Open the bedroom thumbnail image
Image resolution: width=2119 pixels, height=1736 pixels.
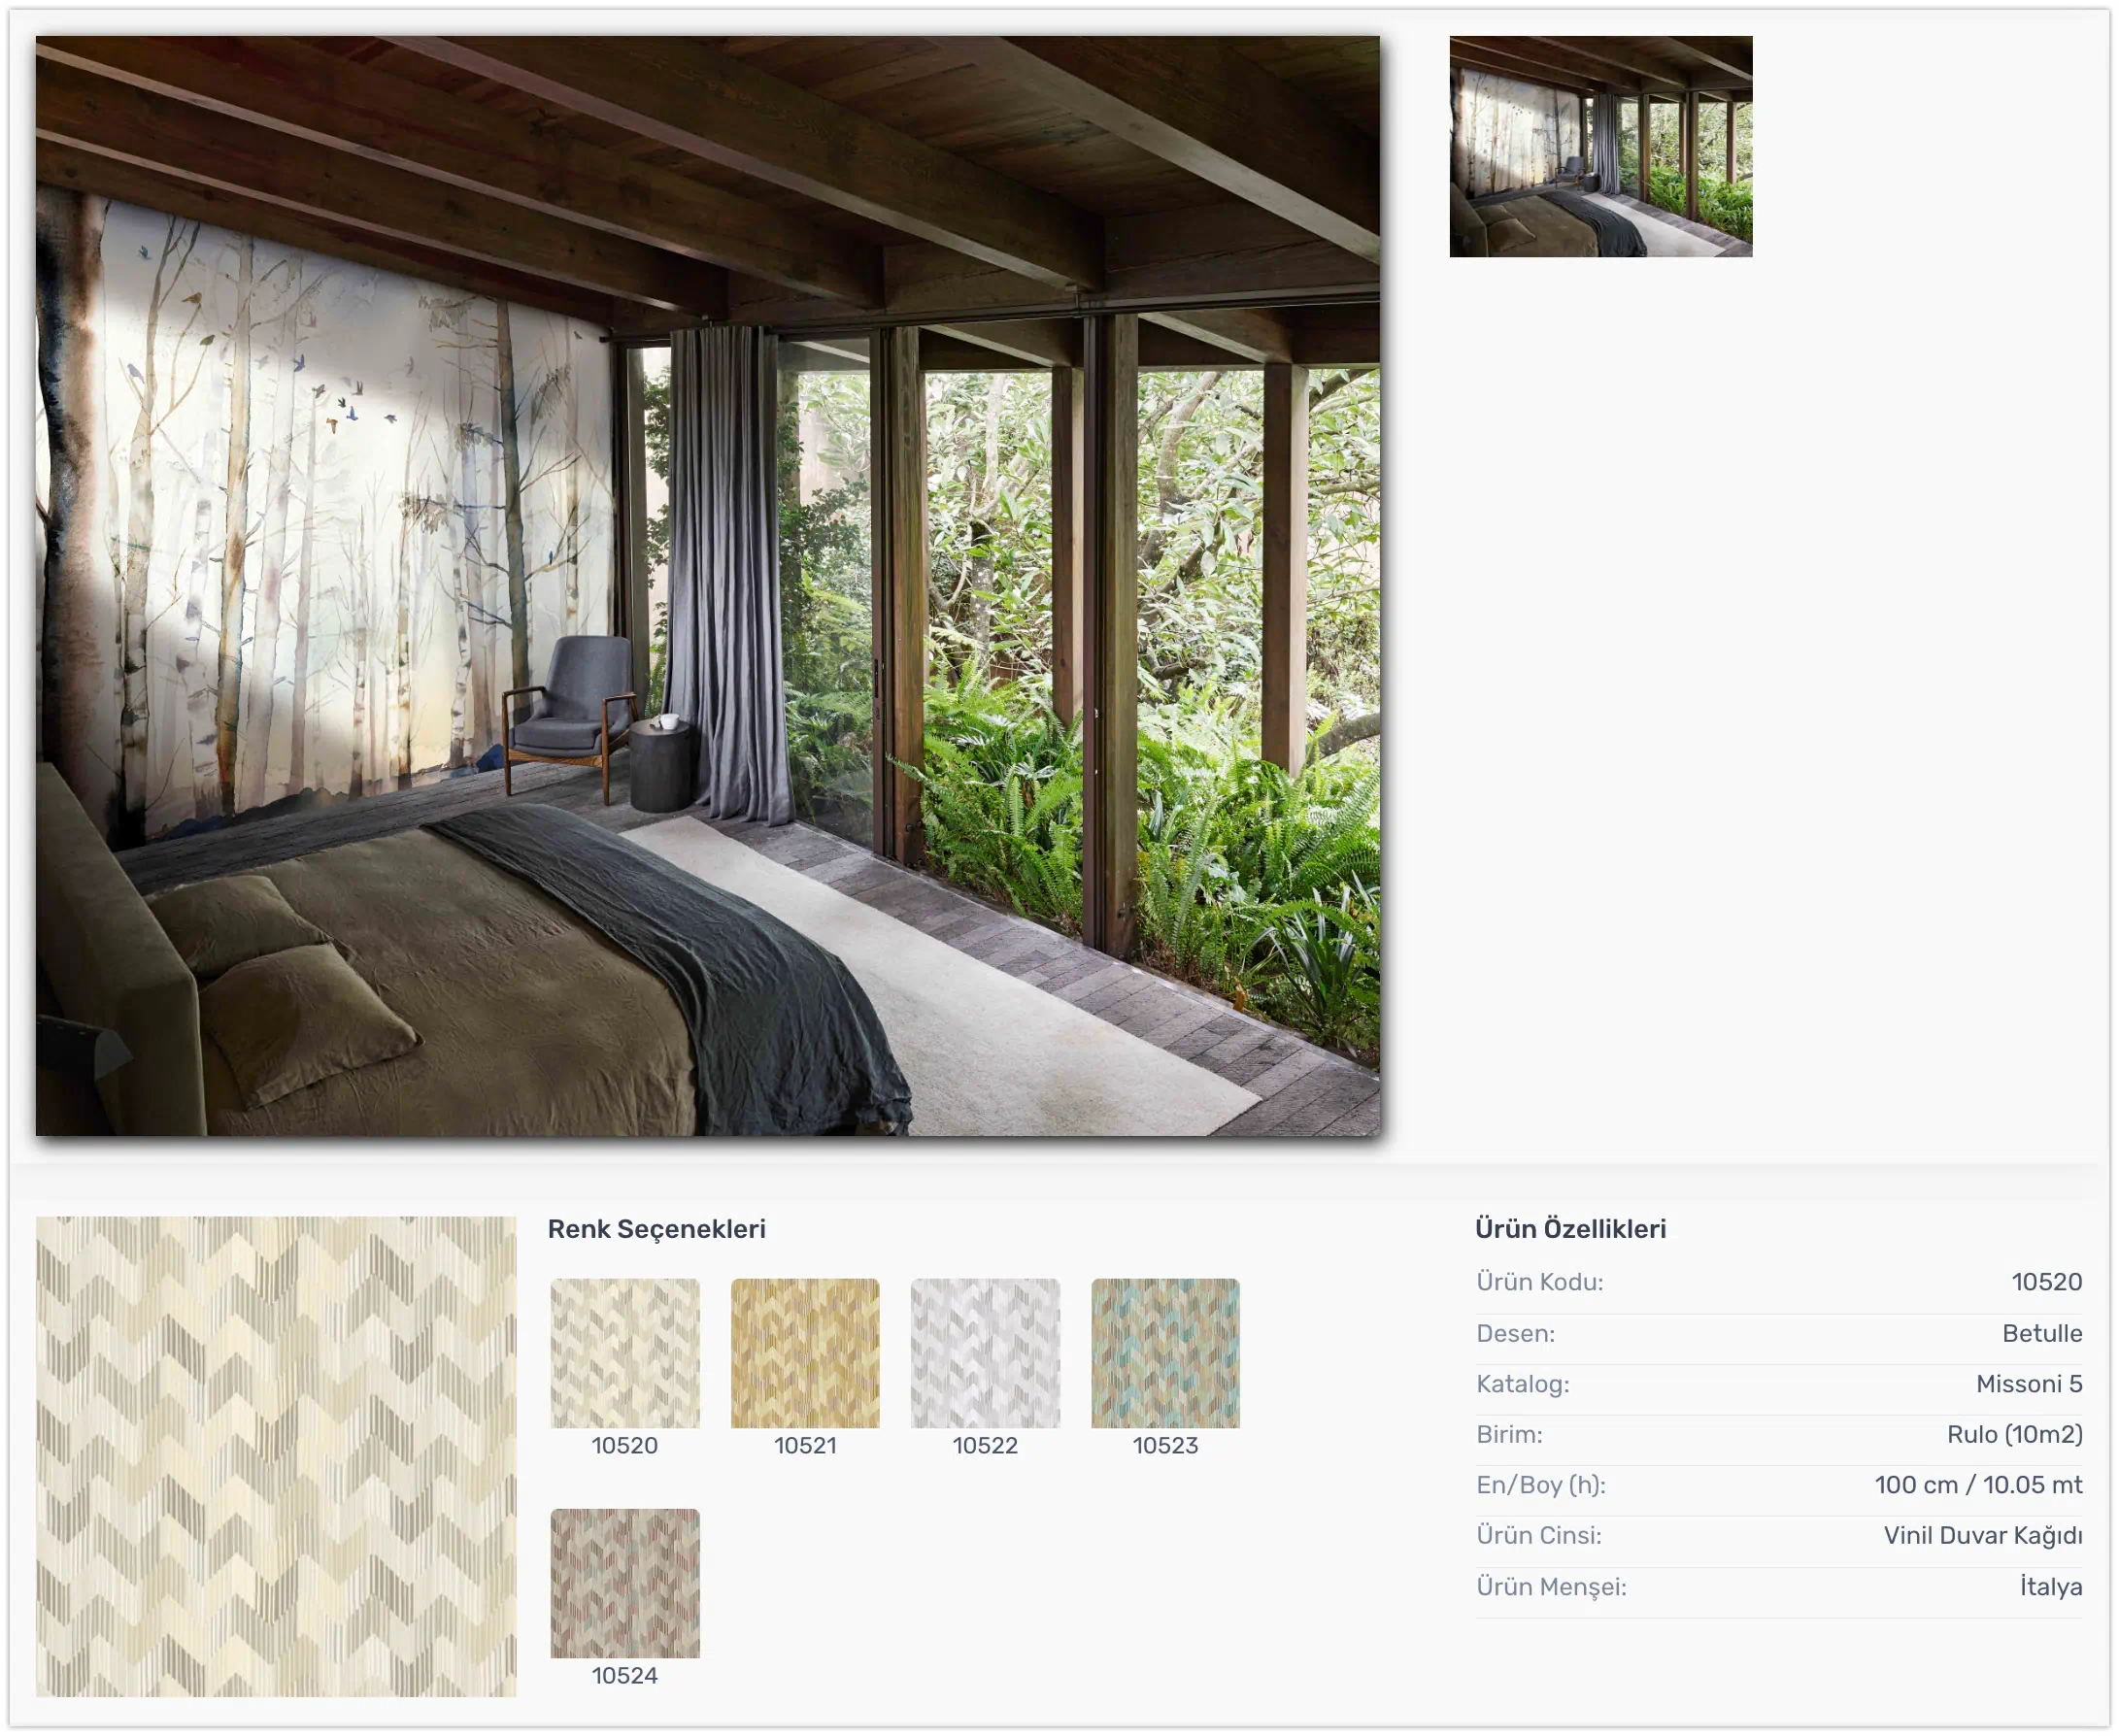pos(1600,146)
